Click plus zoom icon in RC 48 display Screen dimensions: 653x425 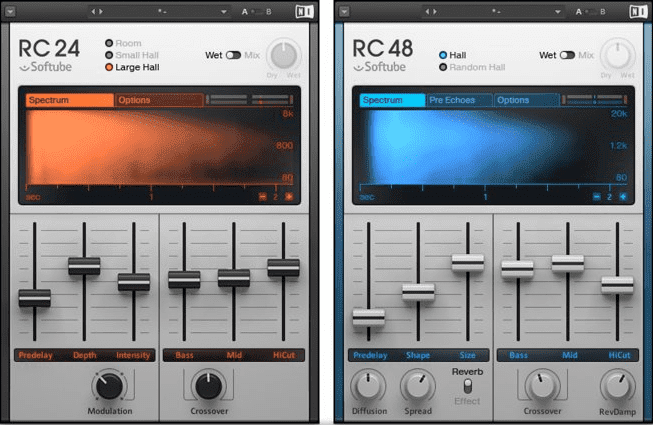pyautogui.click(x=623, y=197)
